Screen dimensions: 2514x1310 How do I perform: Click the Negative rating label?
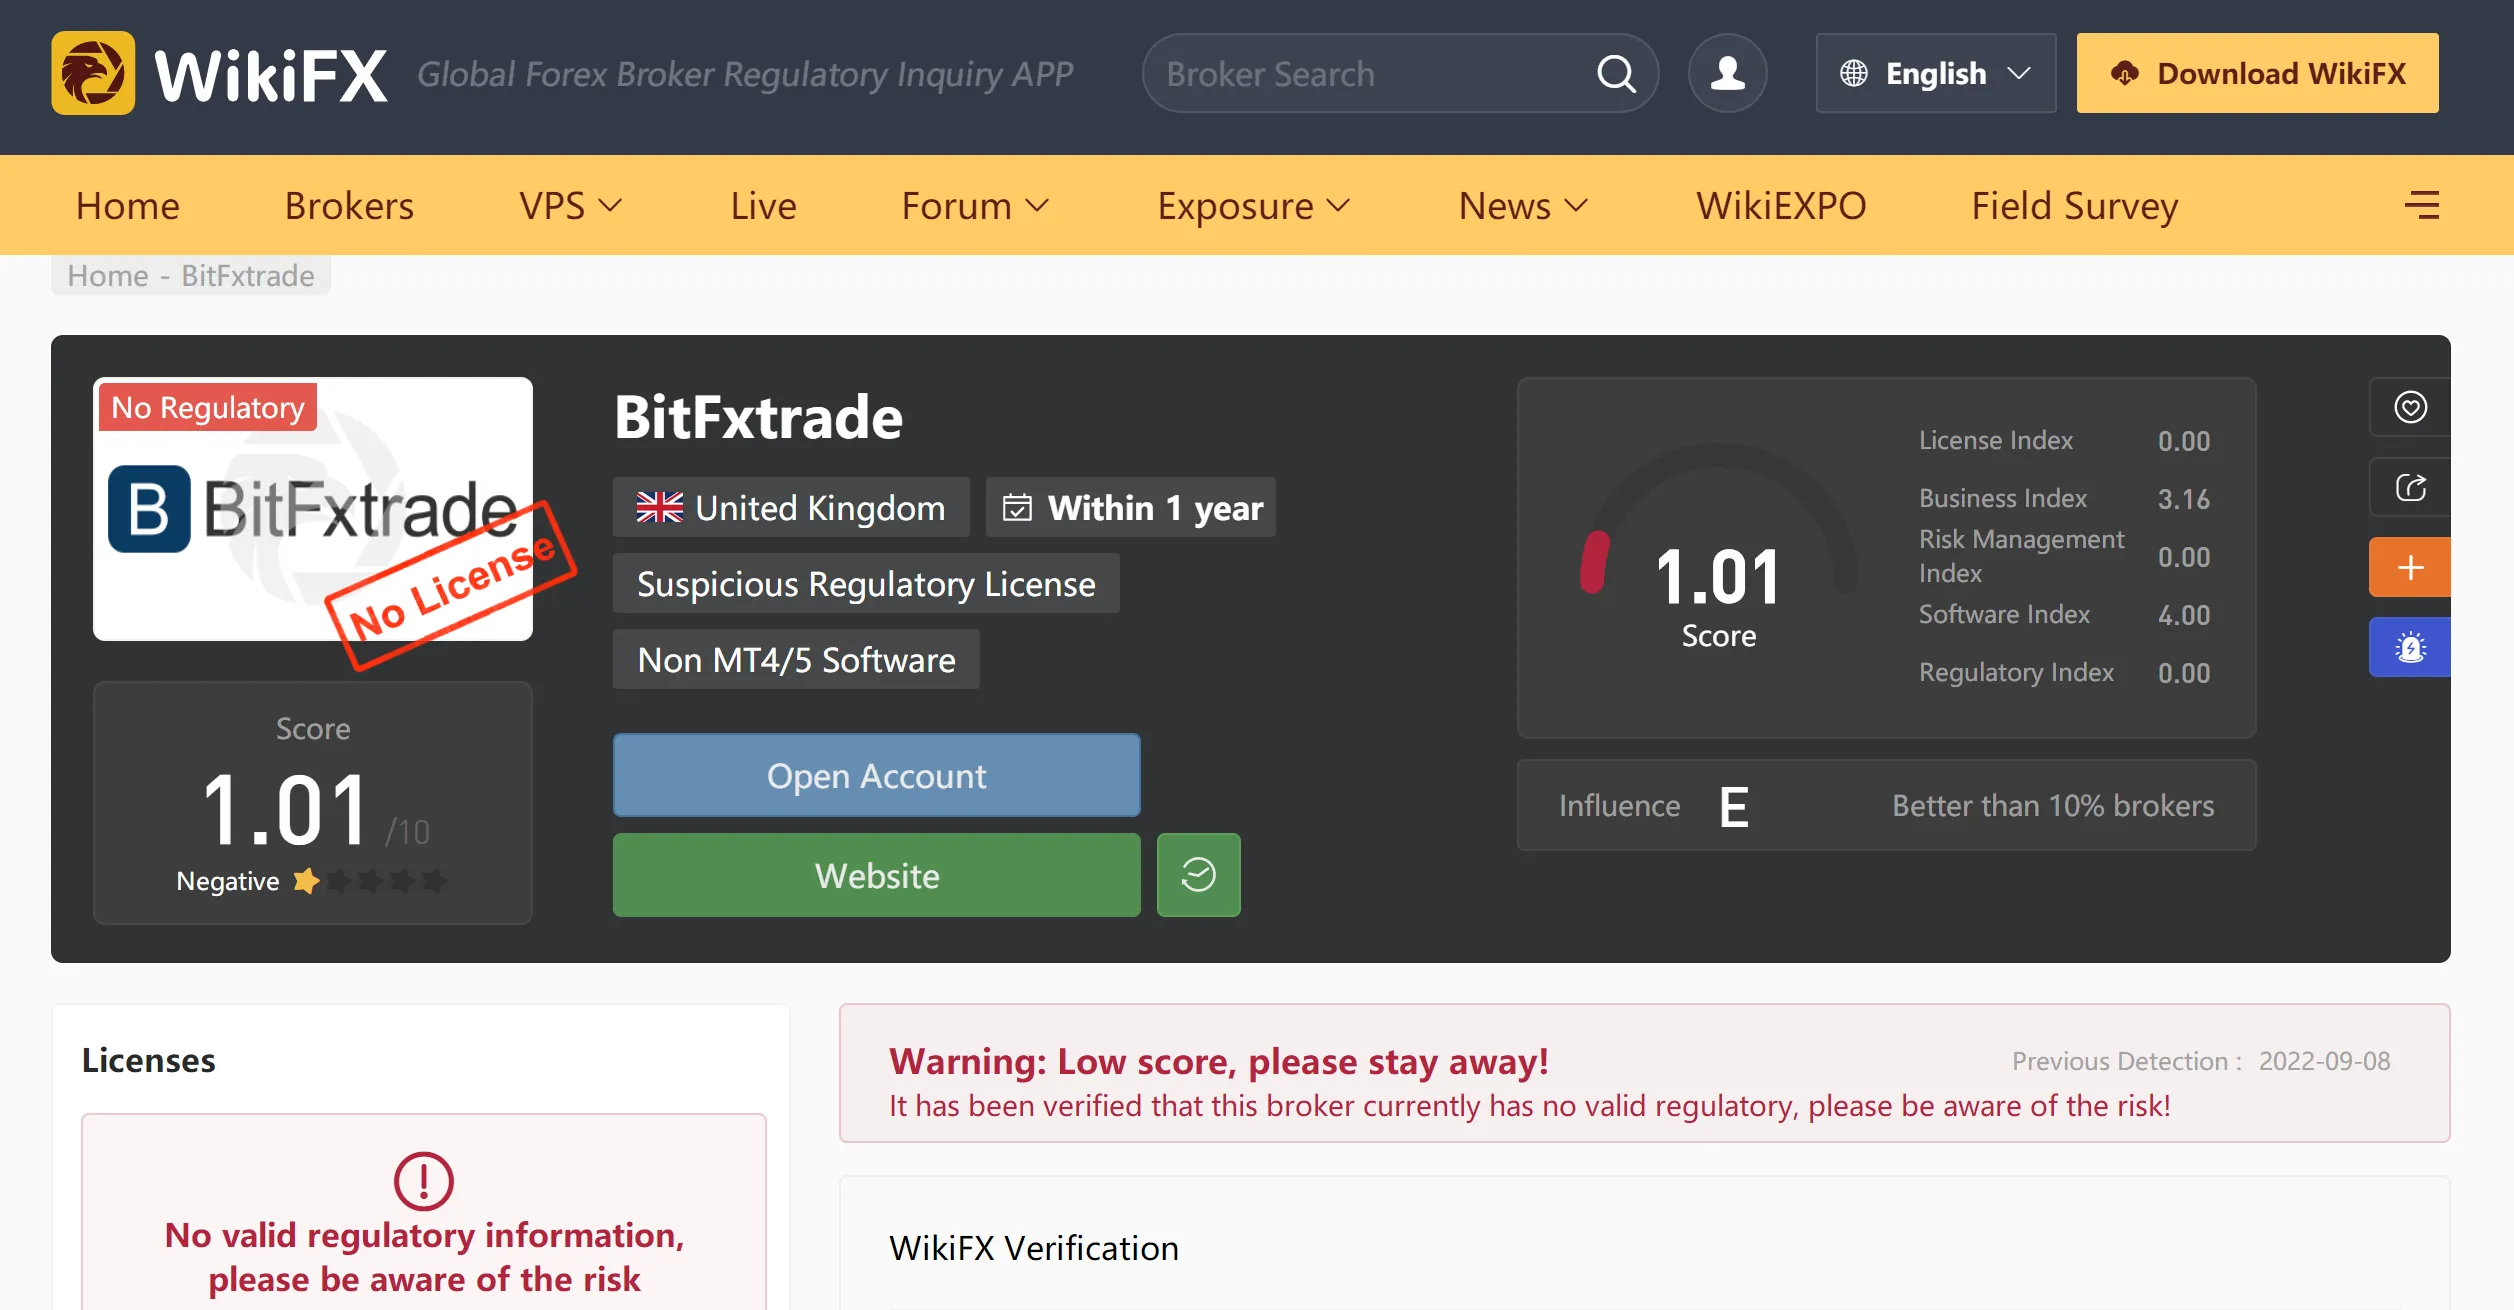pos(228,881)
